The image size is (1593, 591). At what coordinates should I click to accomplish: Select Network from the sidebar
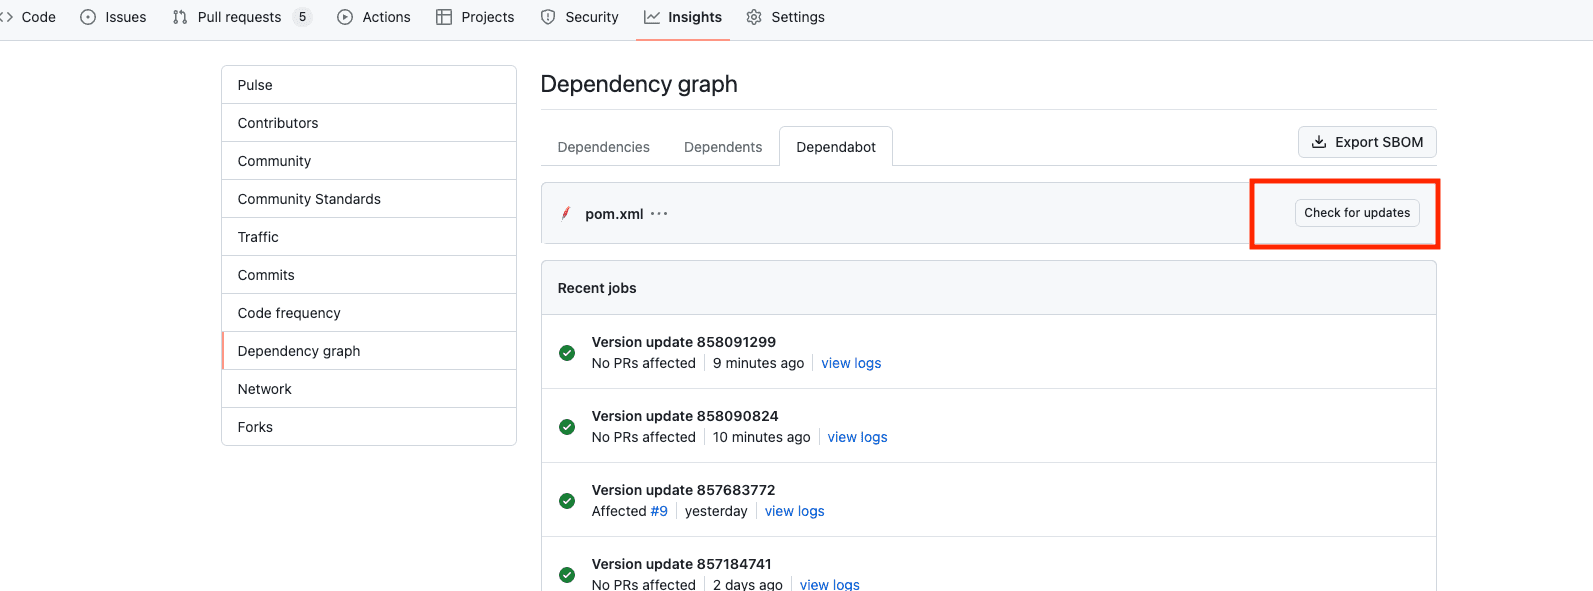(265, 389)
